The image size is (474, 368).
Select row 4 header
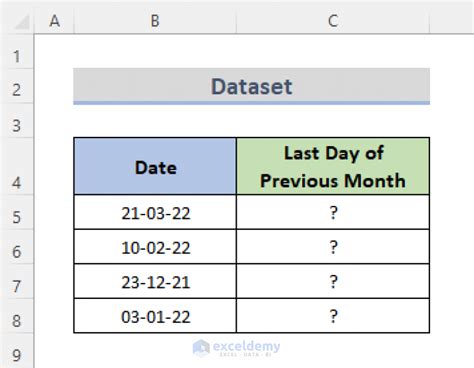tap(17, 166)
